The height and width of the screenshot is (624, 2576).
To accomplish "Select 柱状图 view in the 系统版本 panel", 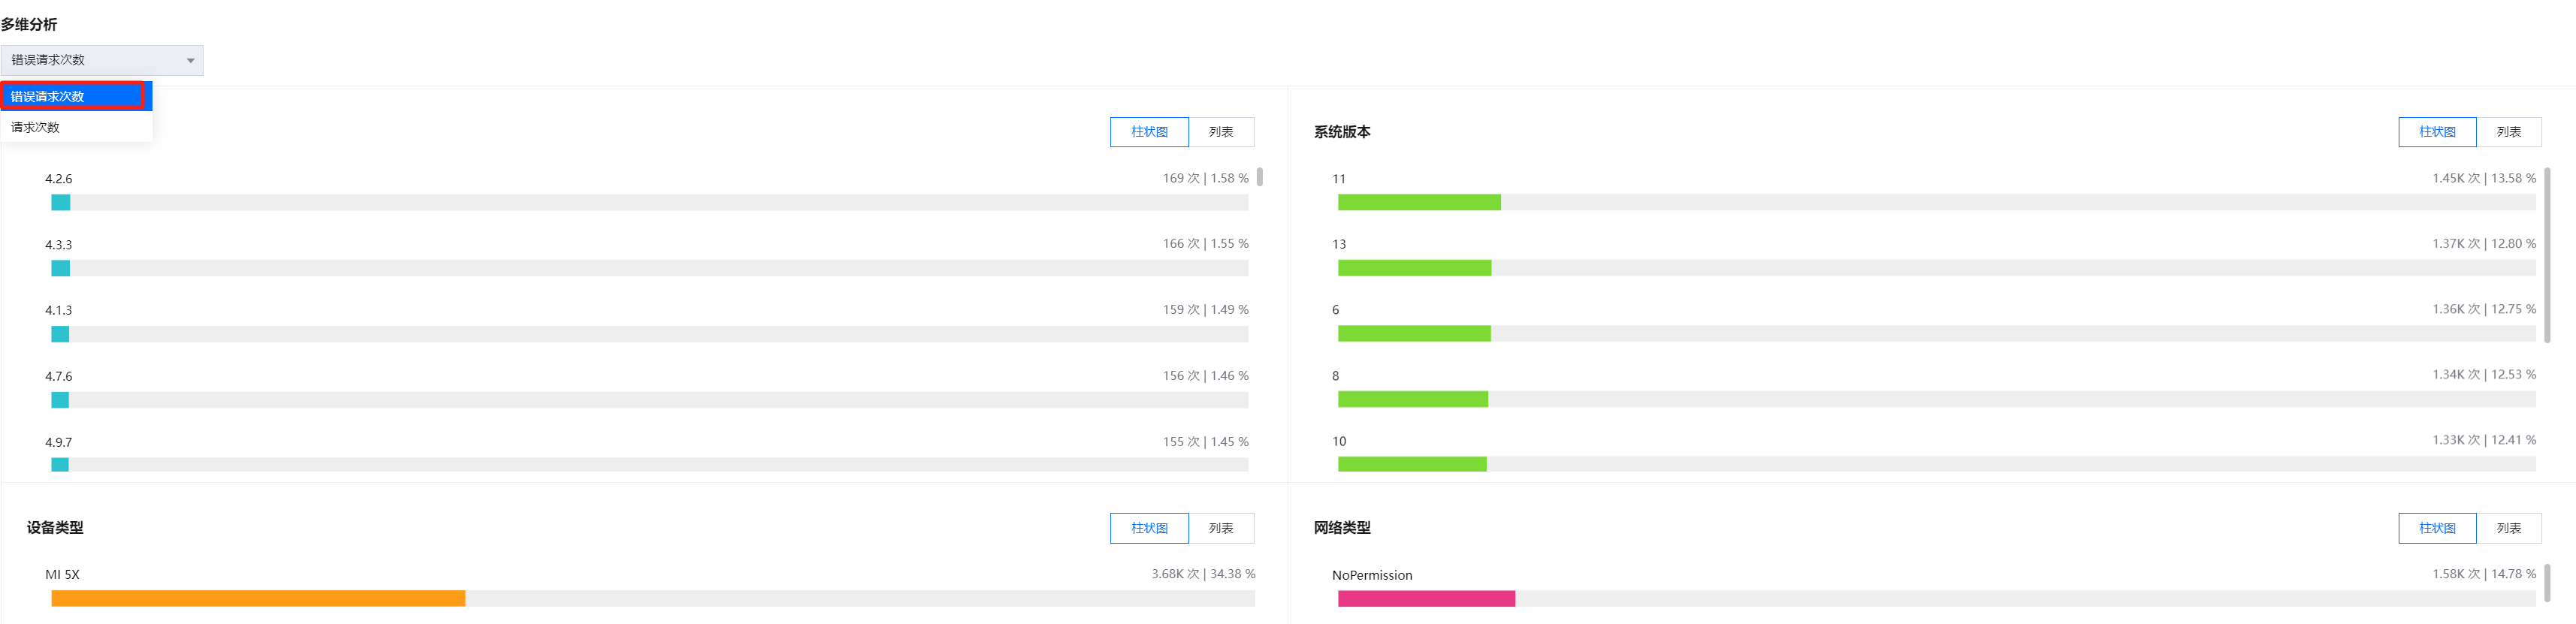I will click(x=2436, y=132).
